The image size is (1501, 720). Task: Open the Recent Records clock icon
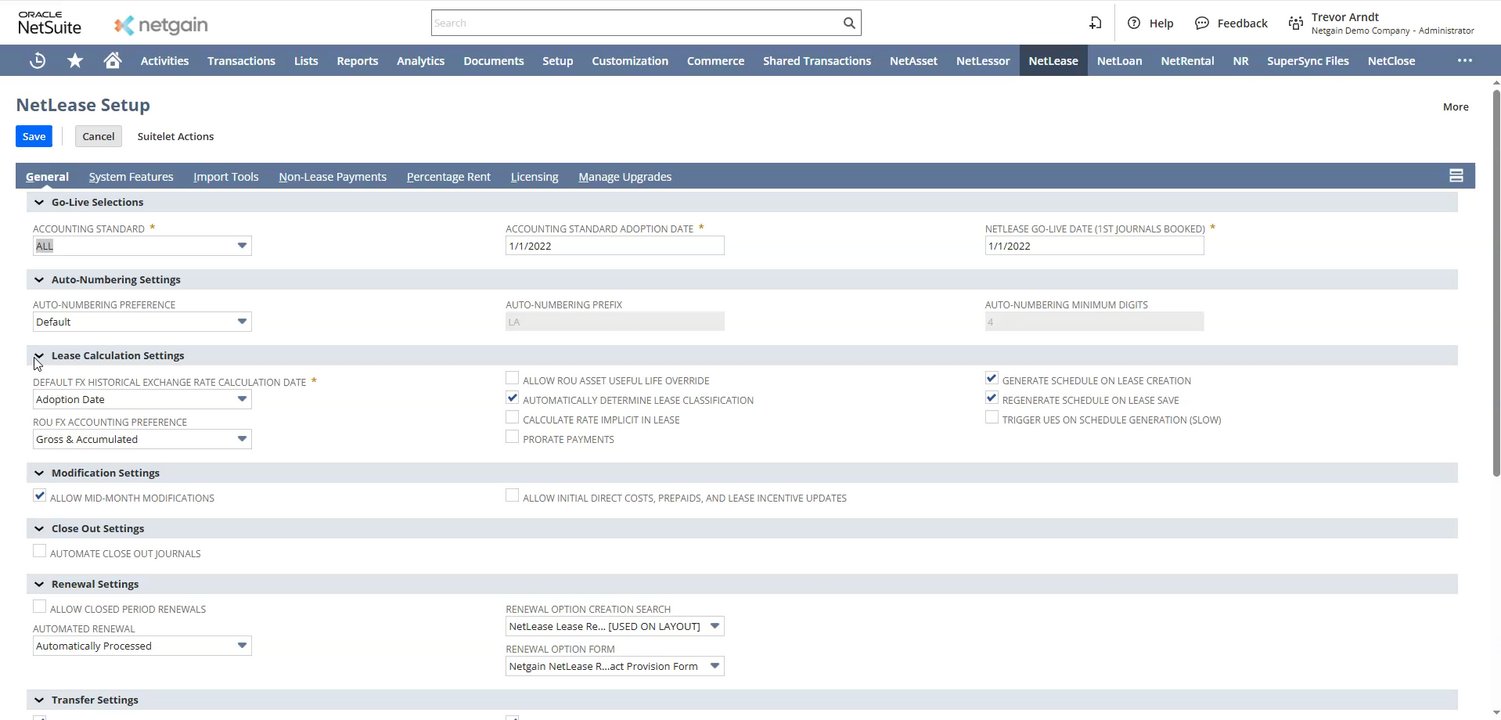(37, 60)
